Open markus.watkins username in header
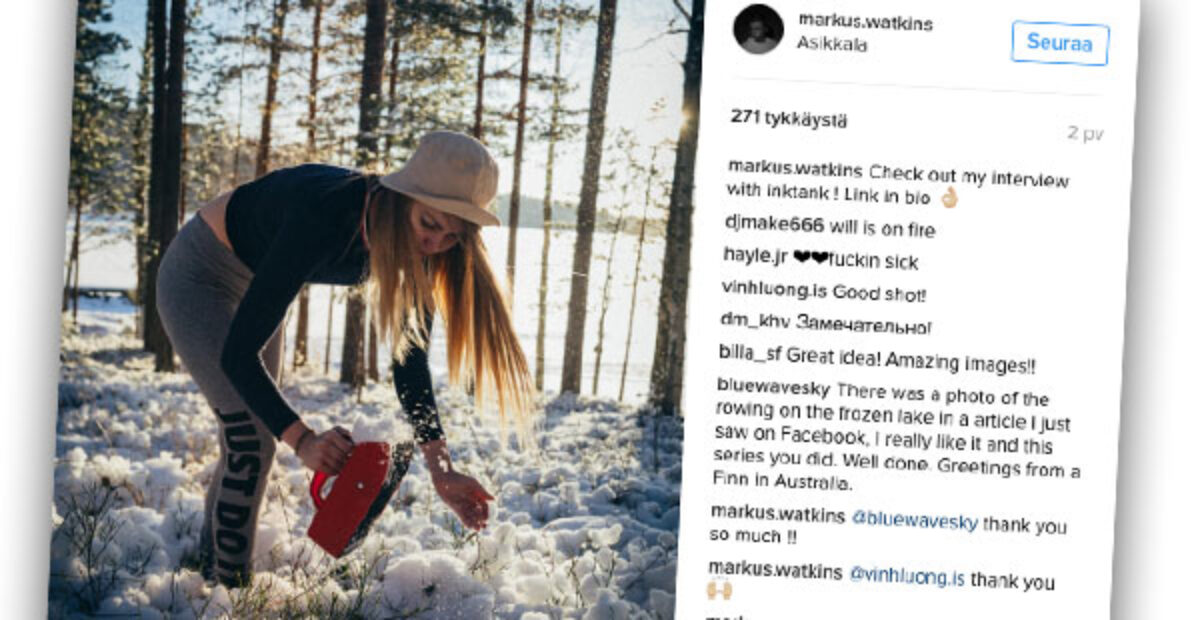 865,22
